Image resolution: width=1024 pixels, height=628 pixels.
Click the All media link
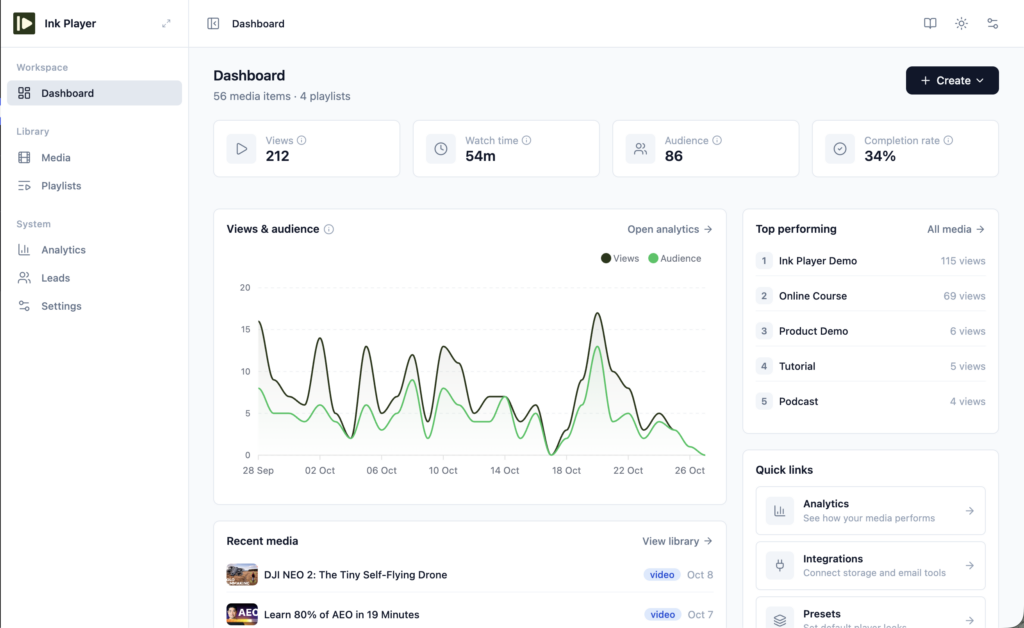click(x=956, y=229)
